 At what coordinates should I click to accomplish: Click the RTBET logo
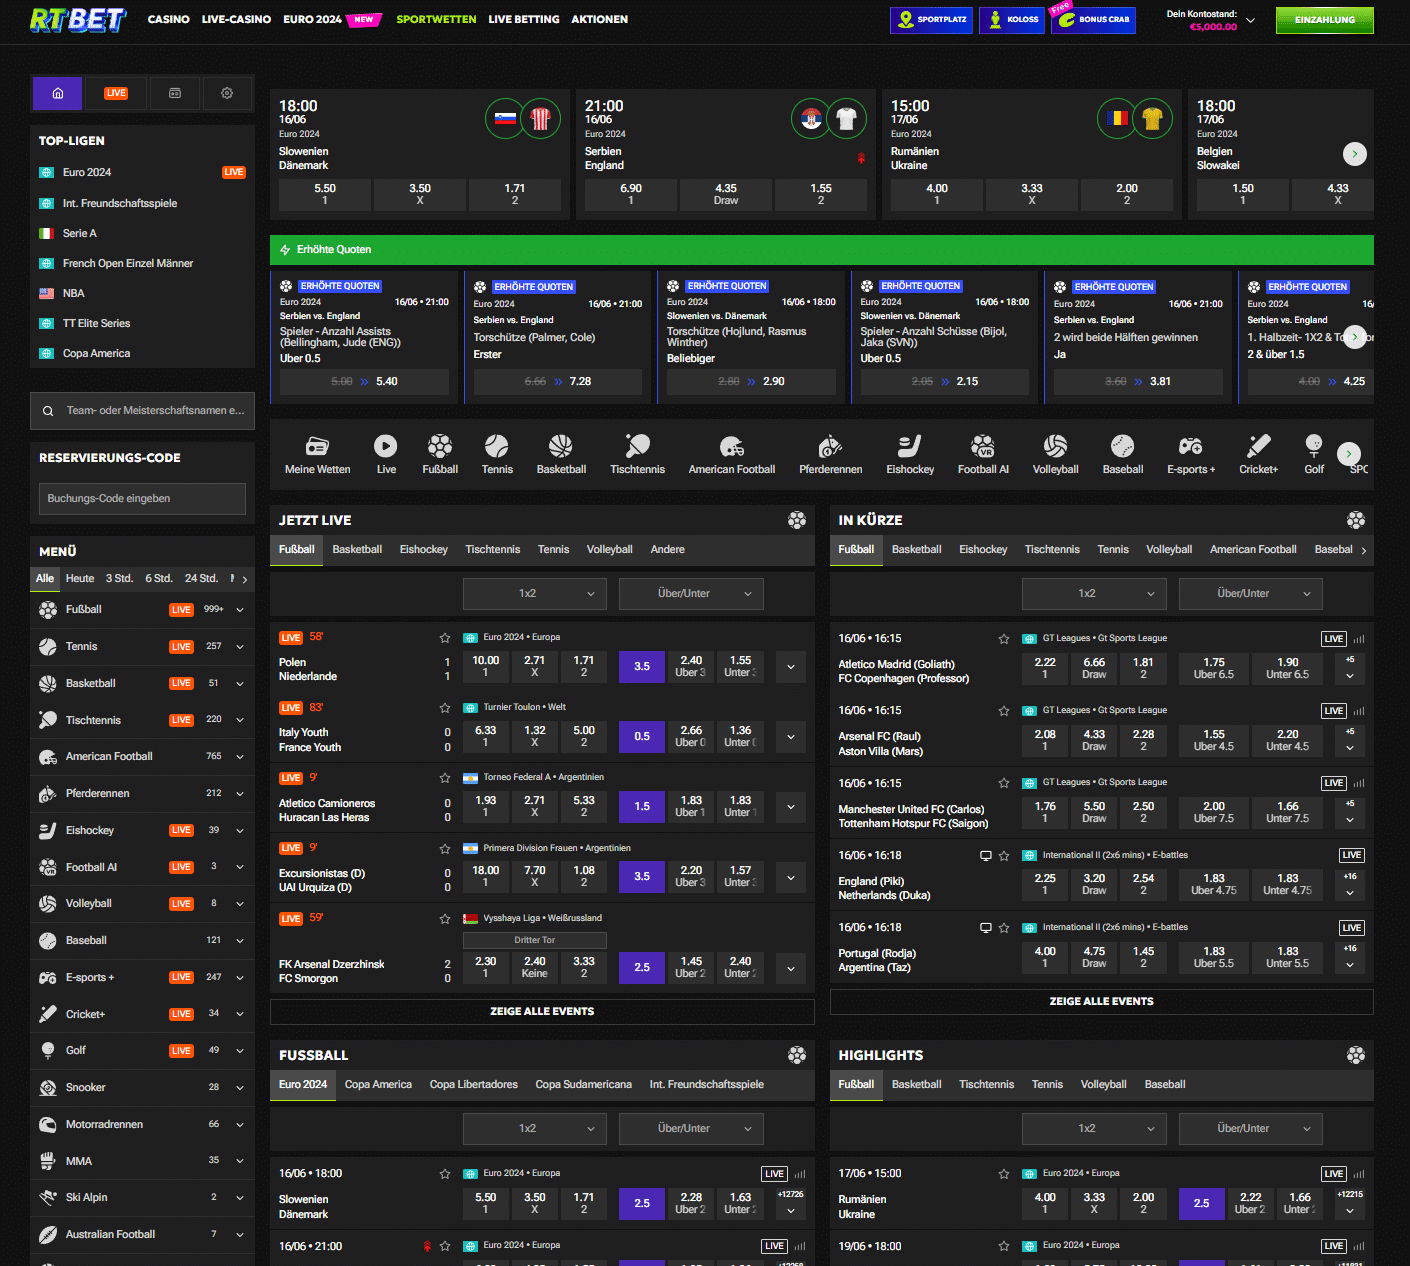coord(78,20)
